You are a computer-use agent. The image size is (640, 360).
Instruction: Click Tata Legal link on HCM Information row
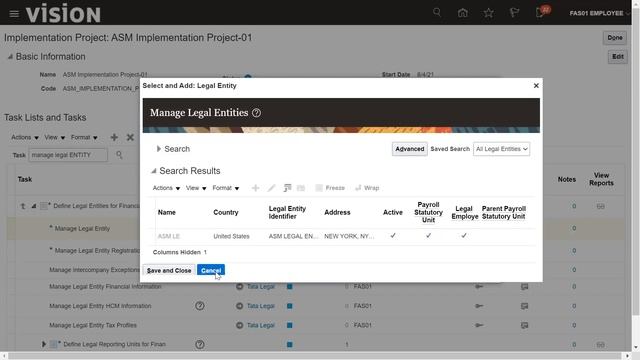[261, 306]
